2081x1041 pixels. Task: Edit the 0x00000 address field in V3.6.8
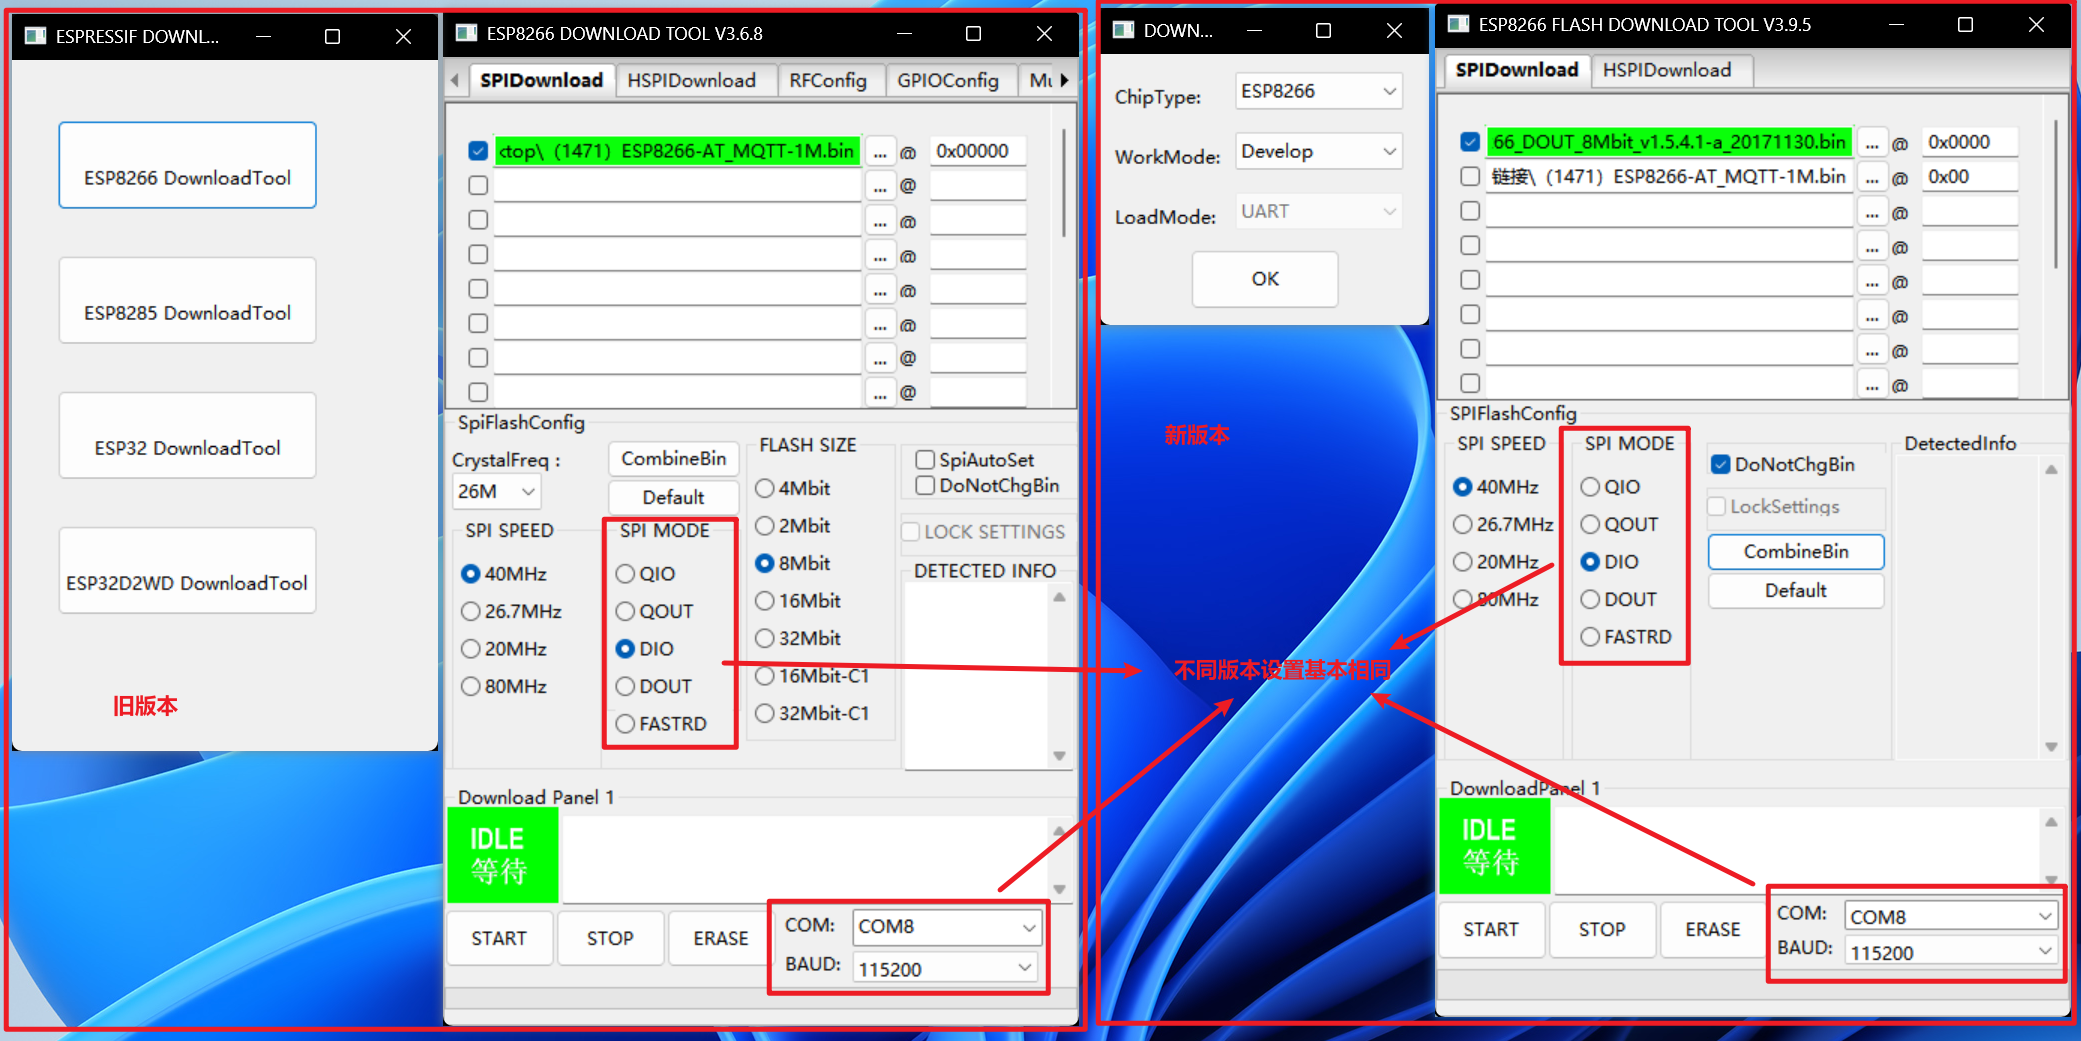978,151
